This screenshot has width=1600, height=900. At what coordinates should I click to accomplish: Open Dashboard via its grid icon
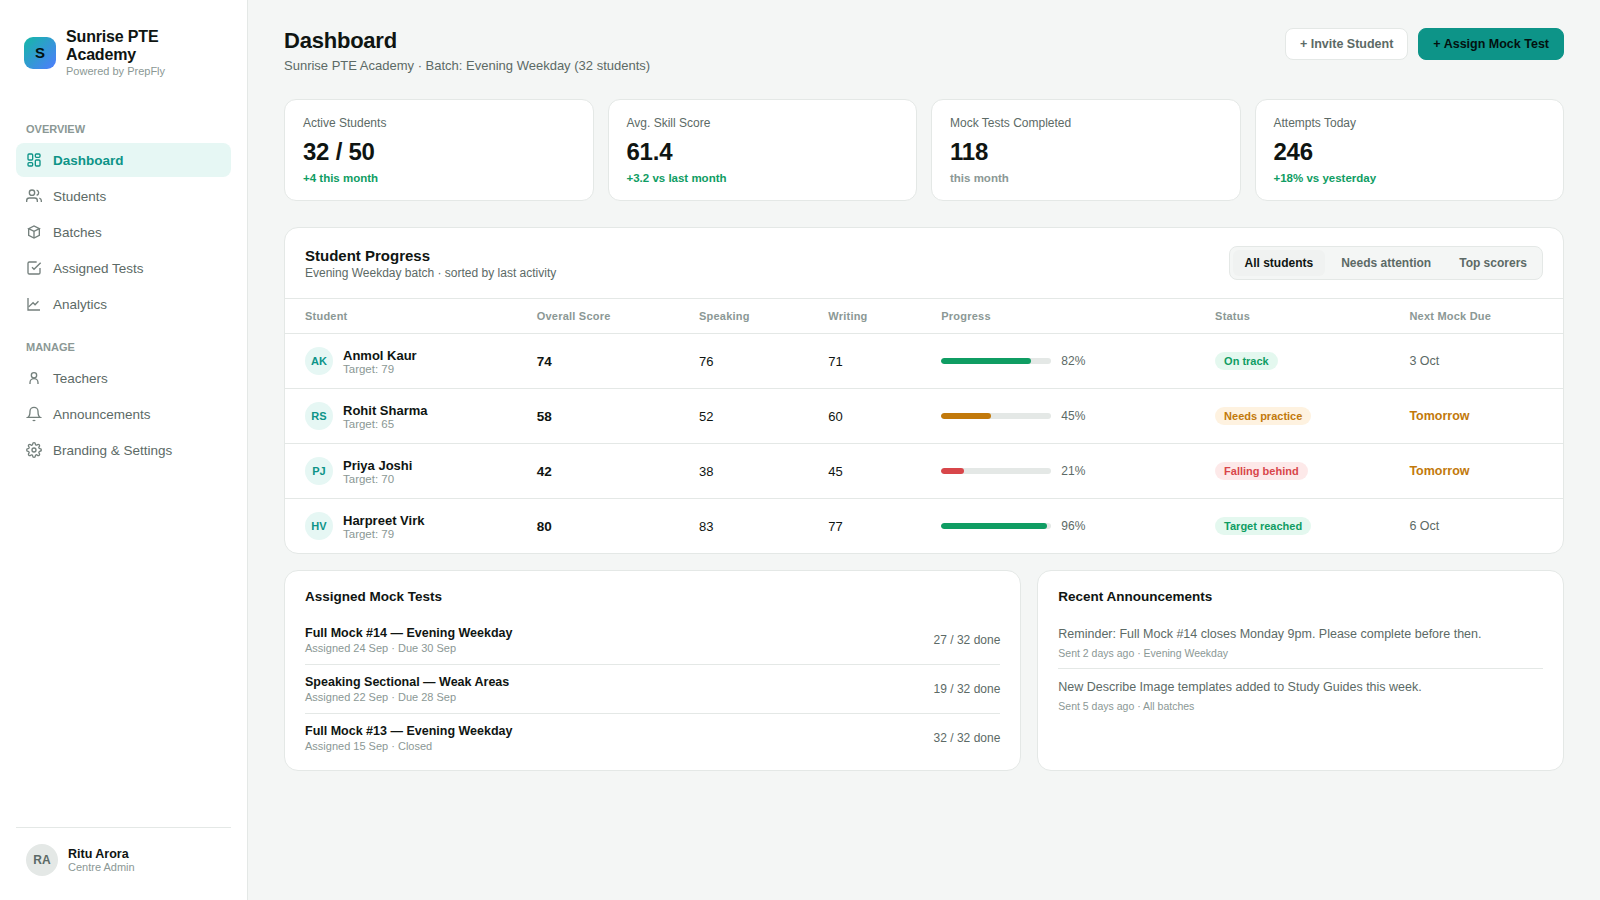pyautogui.click(x=34, y=160)
